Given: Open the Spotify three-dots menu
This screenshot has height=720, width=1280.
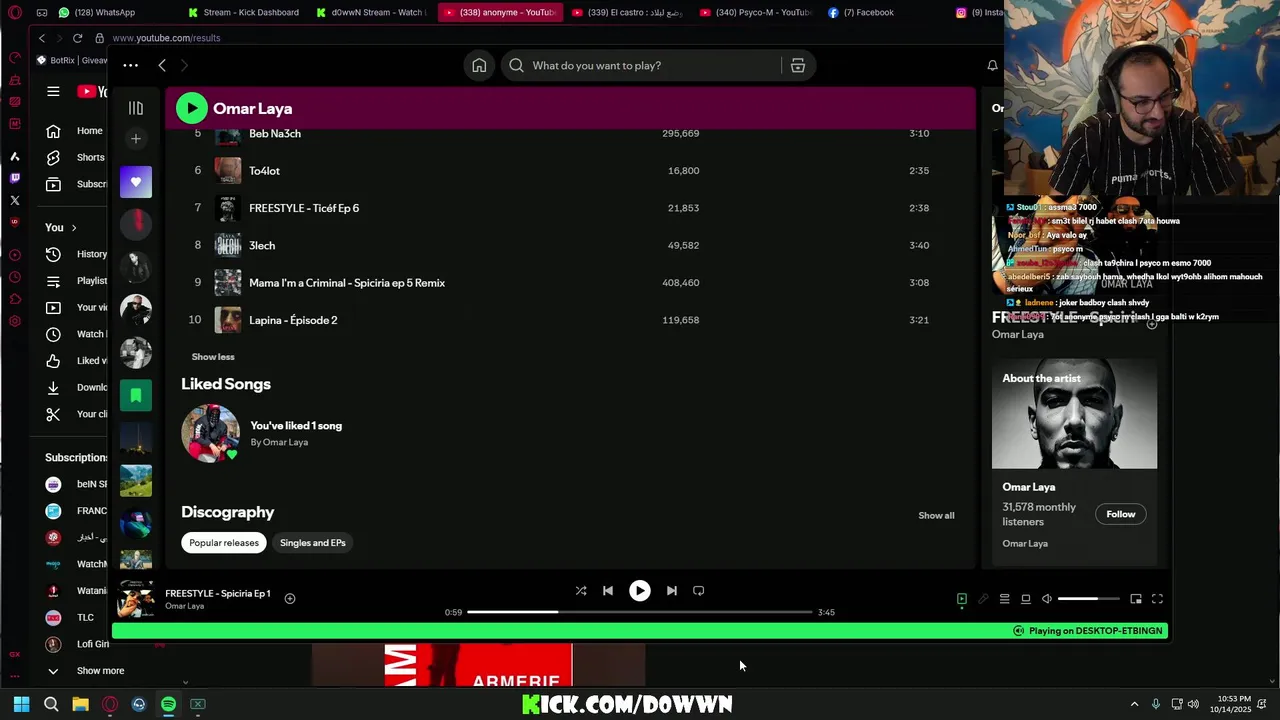Looking at the screenshot, I should tap(130, 66).
